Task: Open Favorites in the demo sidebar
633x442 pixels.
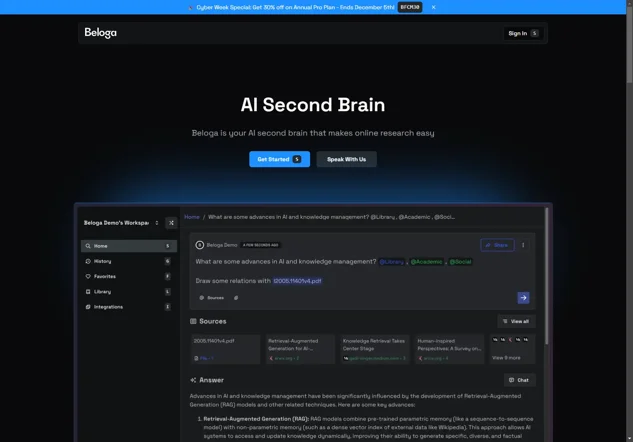Action: (x=129, y=277)
